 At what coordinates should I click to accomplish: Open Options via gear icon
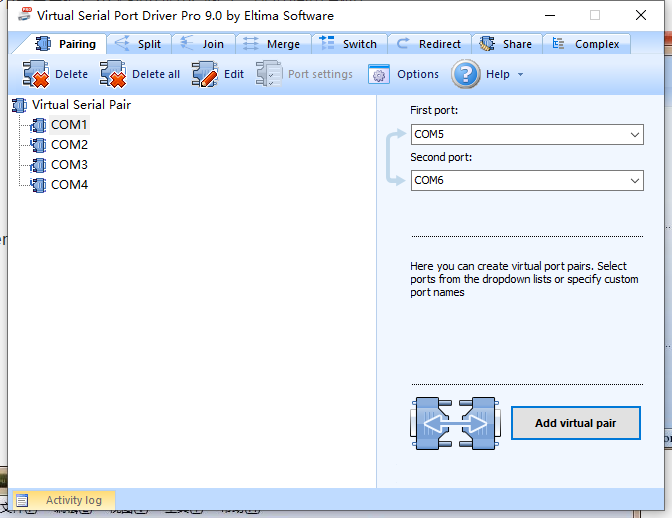tap(379, 74)
